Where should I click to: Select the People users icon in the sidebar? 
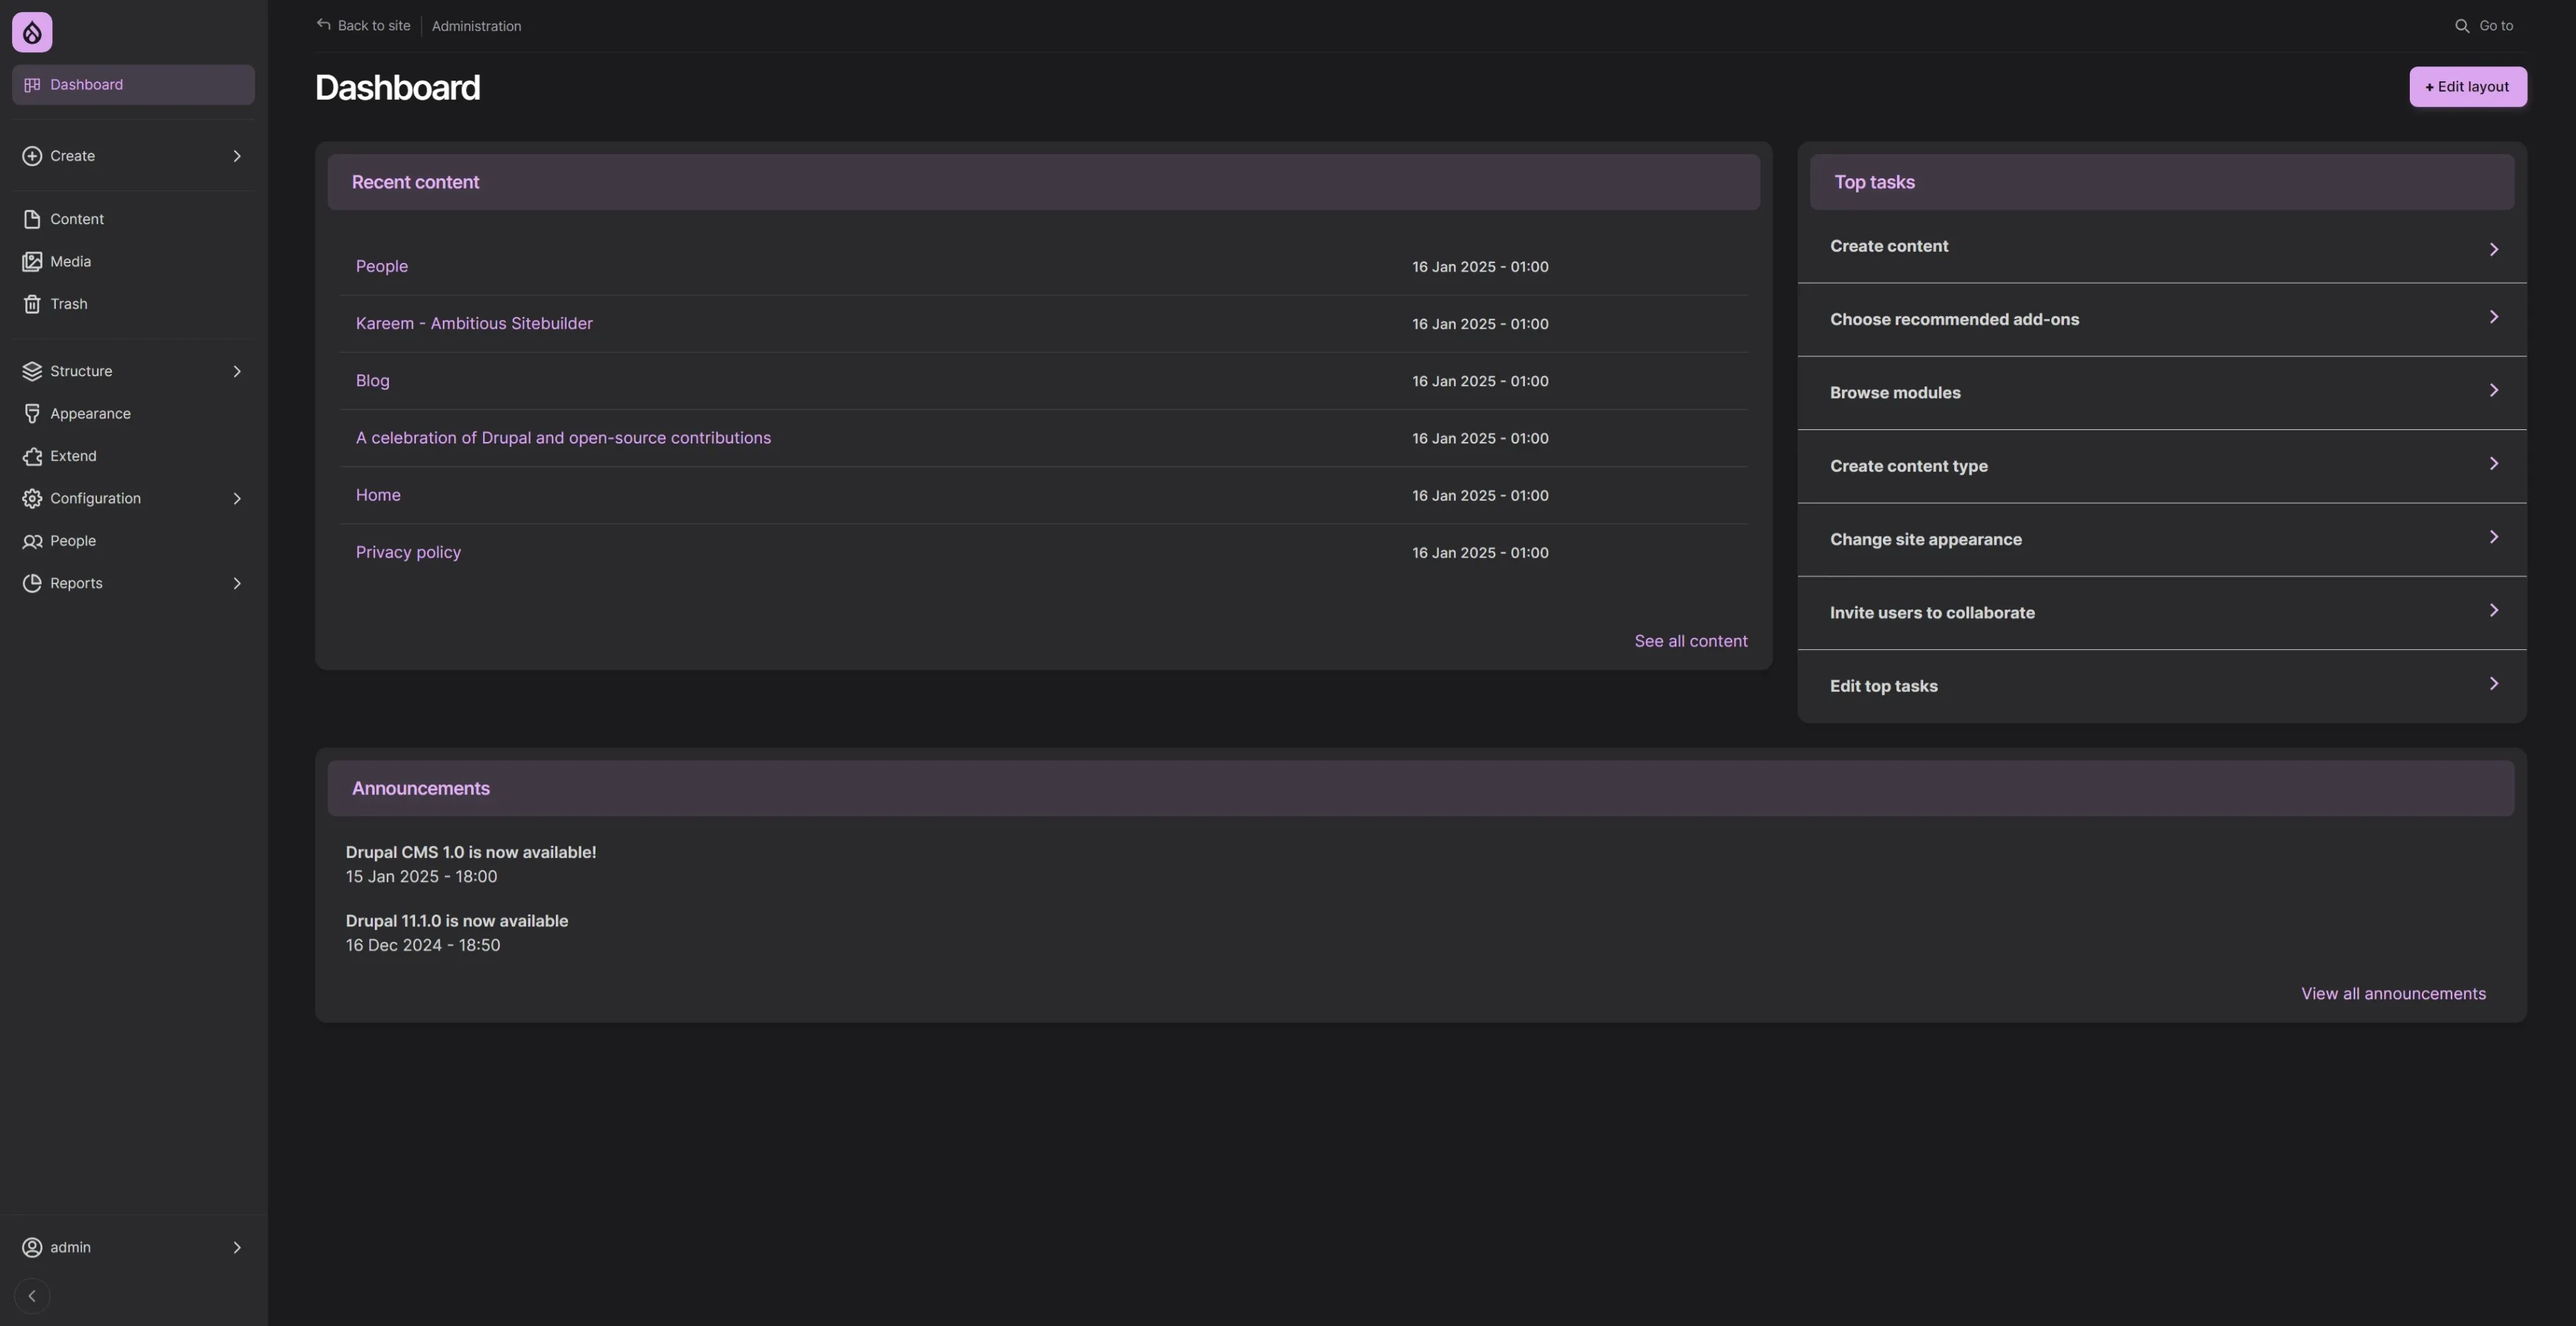click(x=32, y=541)
